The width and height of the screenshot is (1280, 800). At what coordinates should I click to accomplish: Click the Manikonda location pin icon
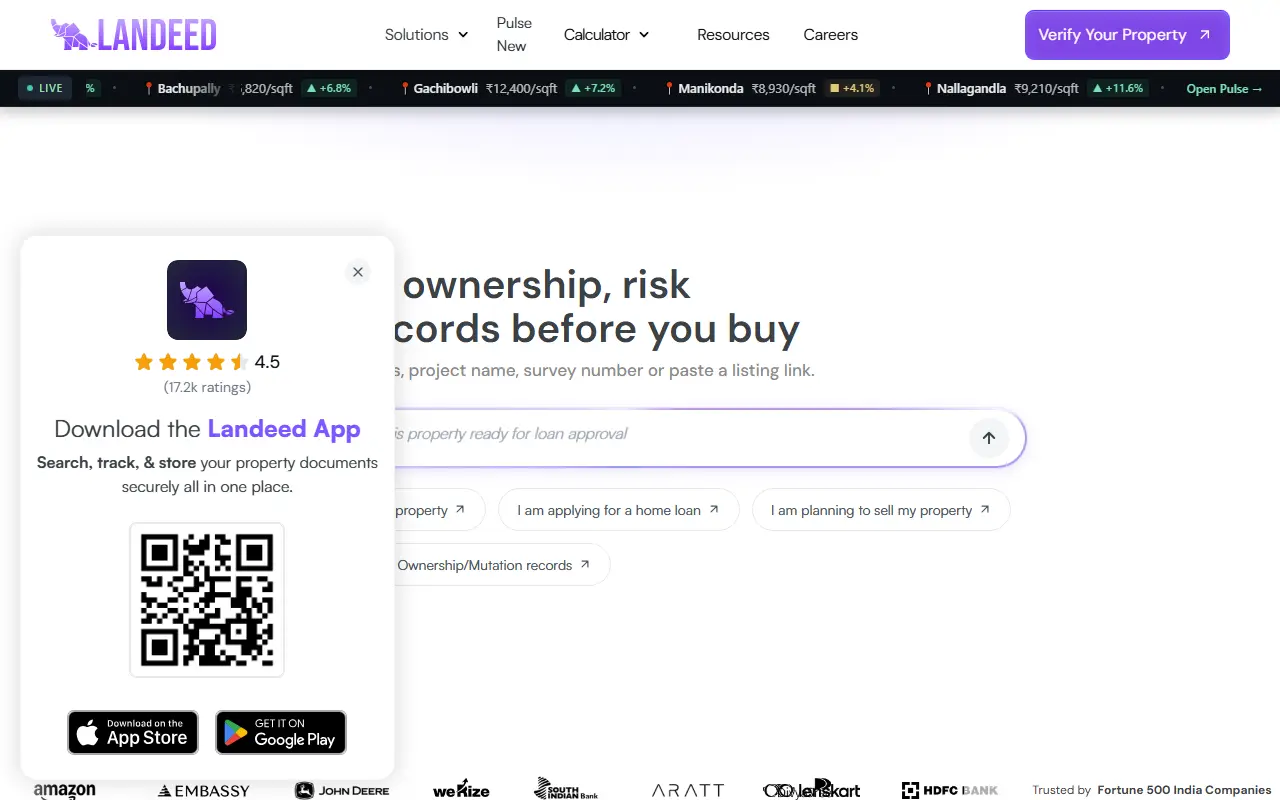click(670, 88)
